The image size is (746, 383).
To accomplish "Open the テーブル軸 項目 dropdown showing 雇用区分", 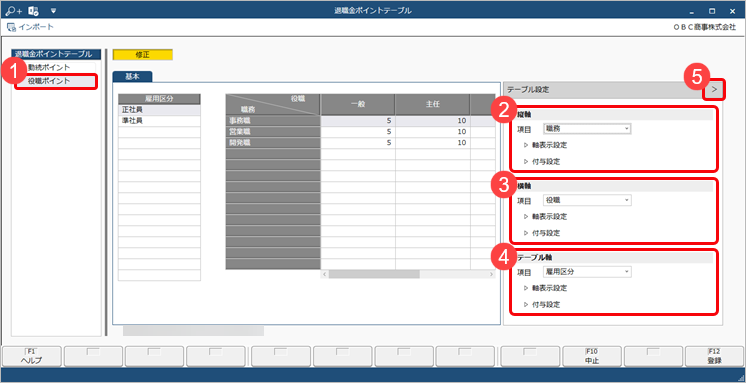I will [x=587, y=272].
